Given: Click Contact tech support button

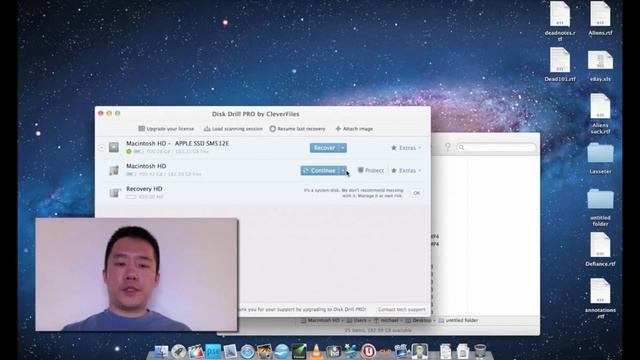Looking at the screenshot, I should (x=402, y=309).
